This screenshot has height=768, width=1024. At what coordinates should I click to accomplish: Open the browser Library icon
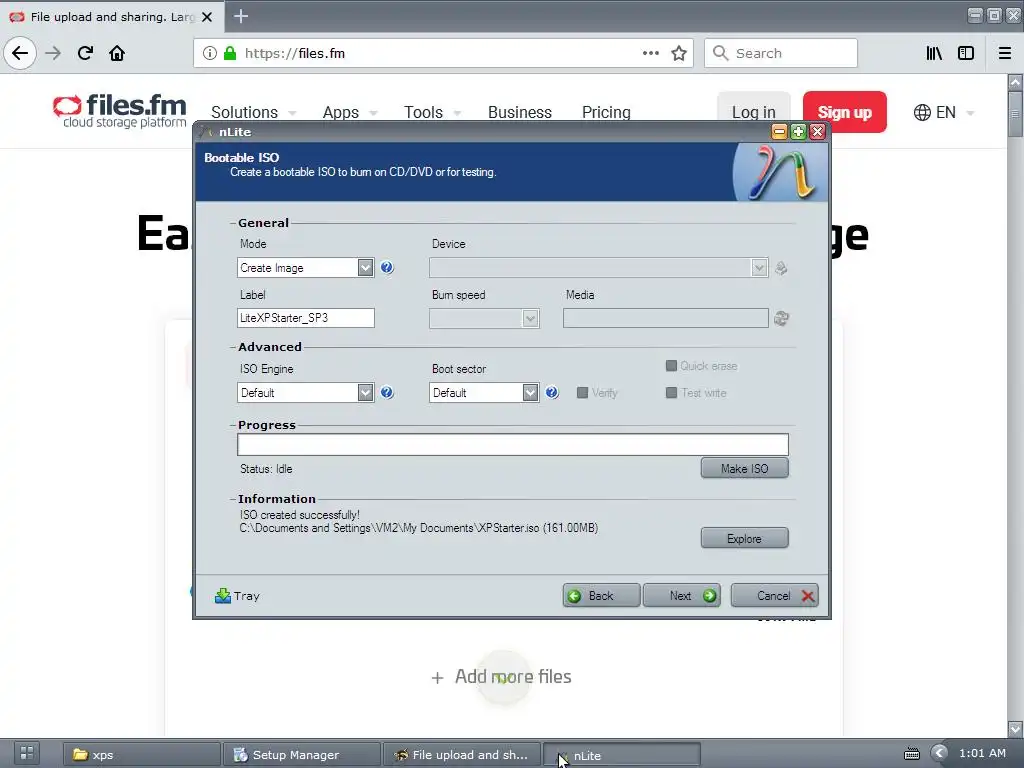click(934, 53)
